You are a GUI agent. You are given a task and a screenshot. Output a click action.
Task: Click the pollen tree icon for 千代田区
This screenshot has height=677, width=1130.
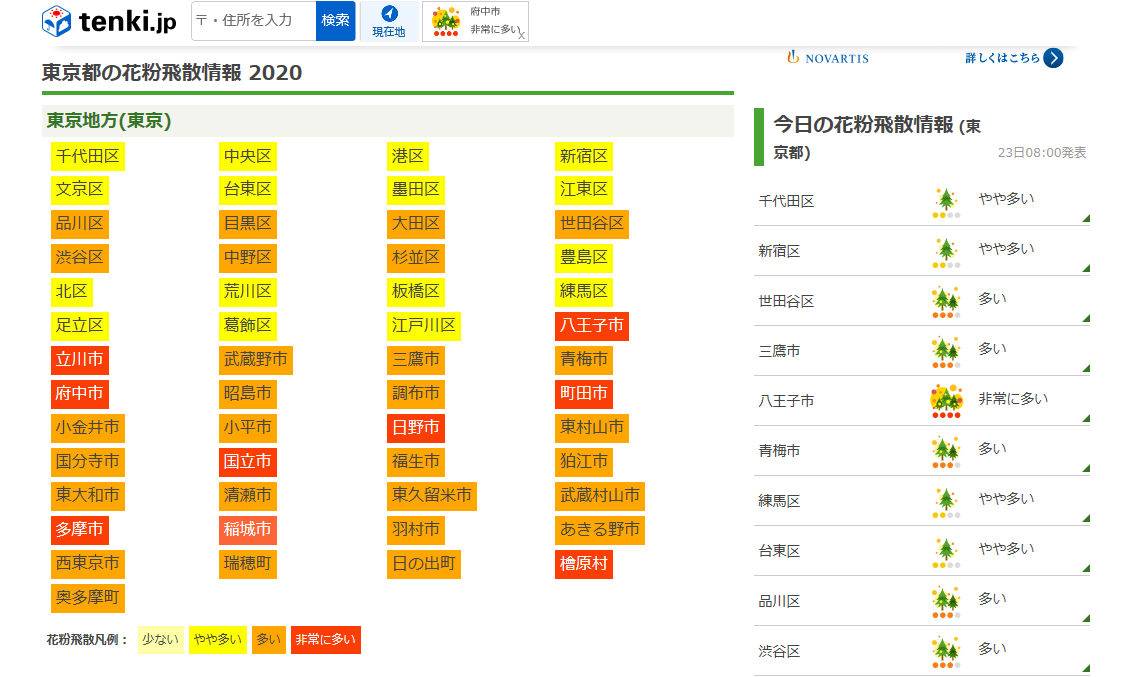[945, 201]
